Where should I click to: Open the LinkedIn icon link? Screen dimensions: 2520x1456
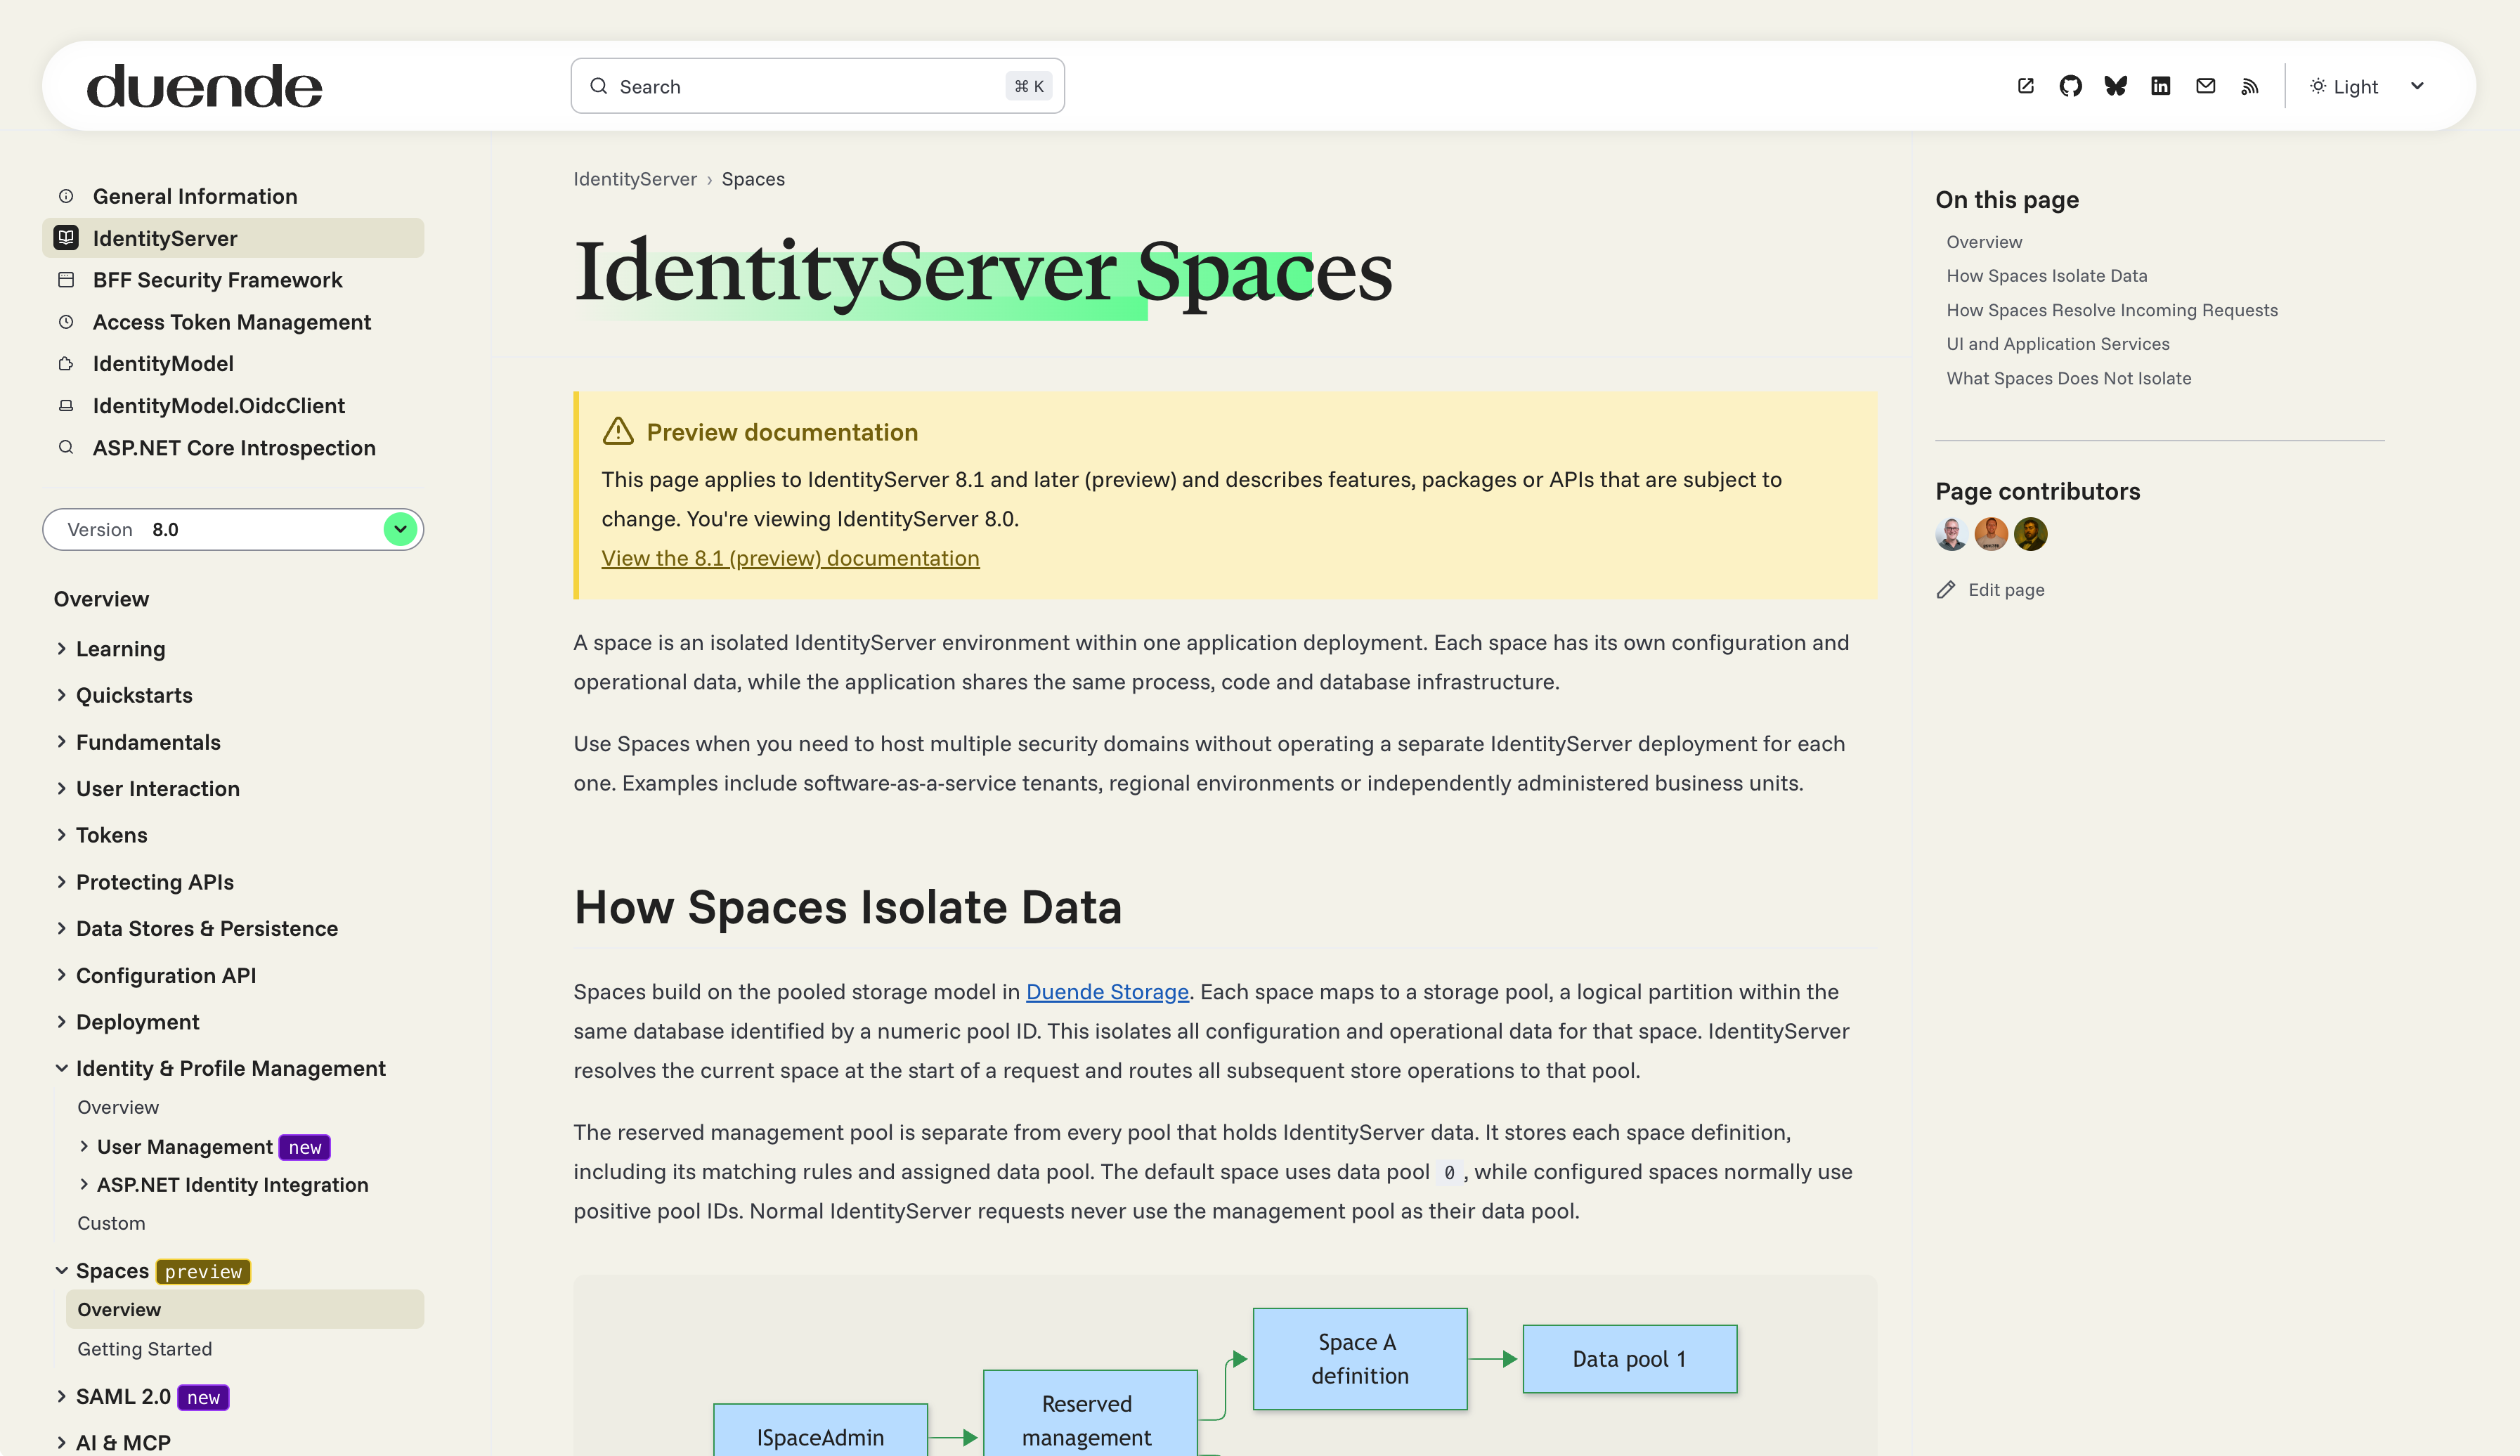[x=2160, y=86]
